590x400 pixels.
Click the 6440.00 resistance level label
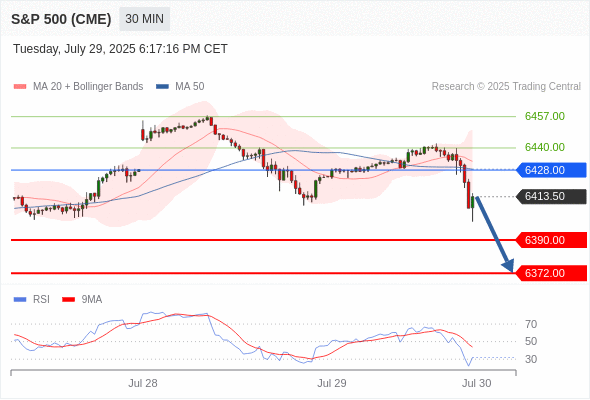coord(544,147)
